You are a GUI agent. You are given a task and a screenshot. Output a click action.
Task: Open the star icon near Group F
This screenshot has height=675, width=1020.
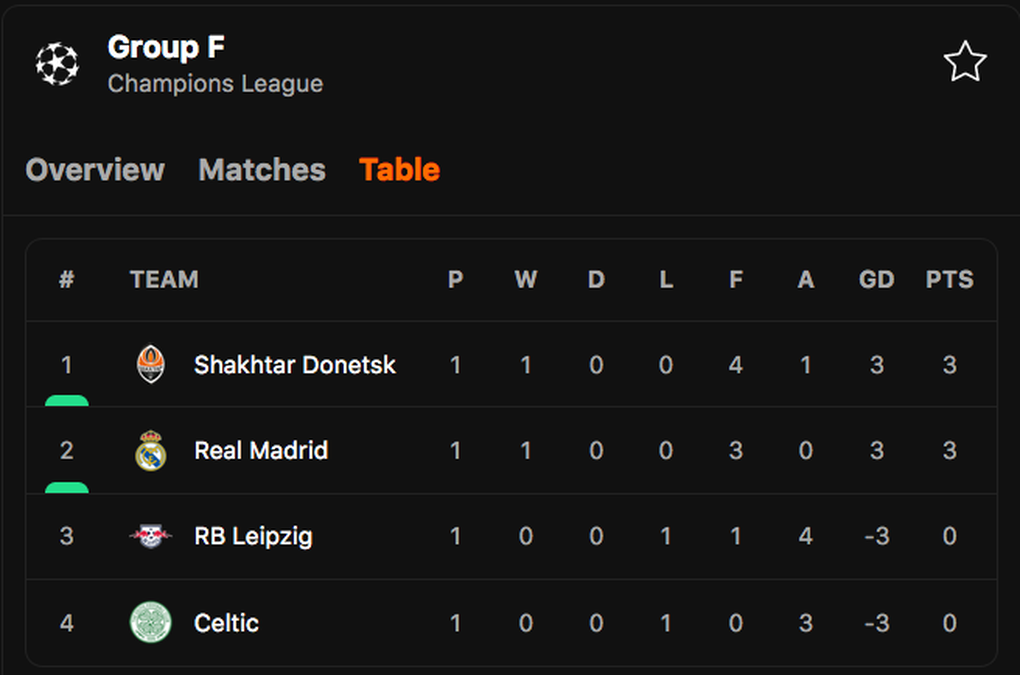point(965,60)
